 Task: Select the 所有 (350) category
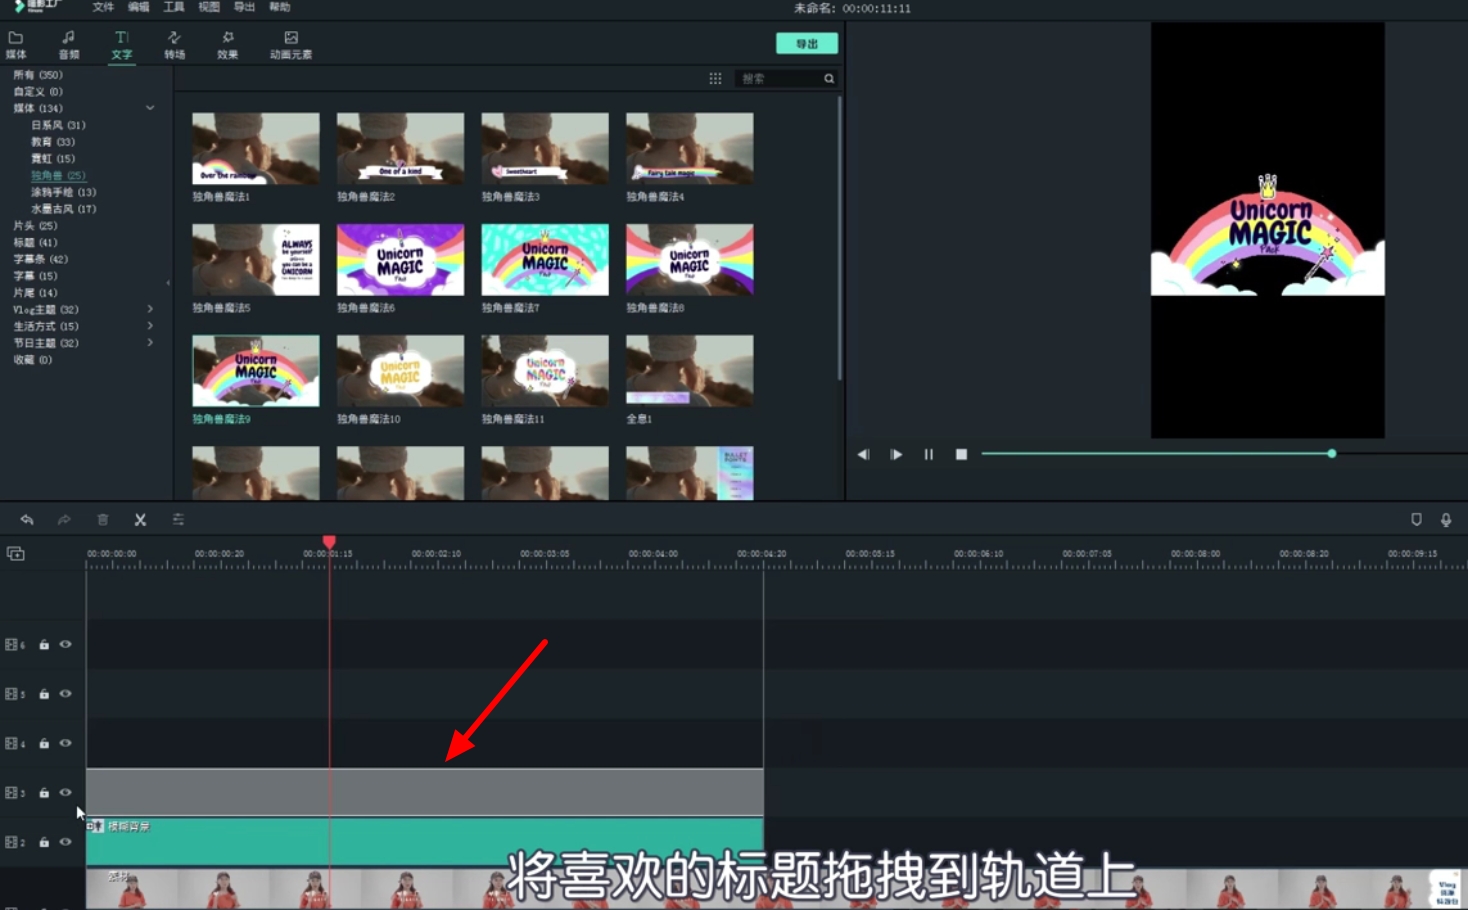tap(38, 75)
